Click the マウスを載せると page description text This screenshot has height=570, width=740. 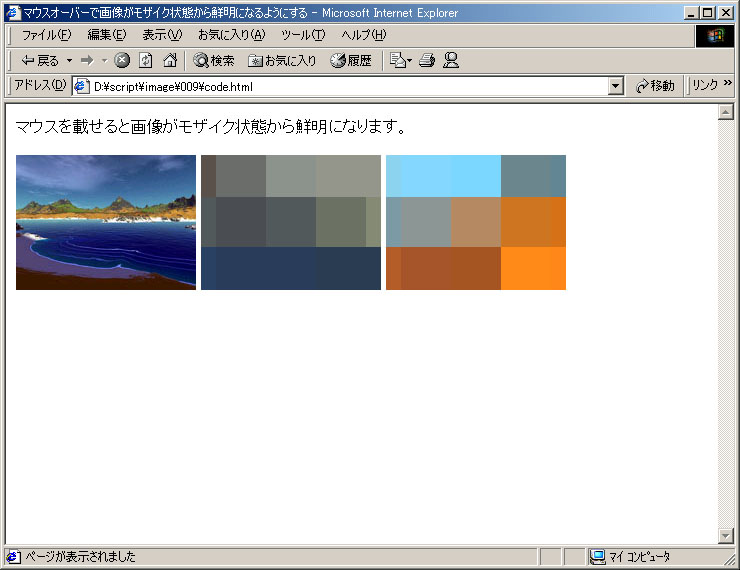[x=210, y=126]
